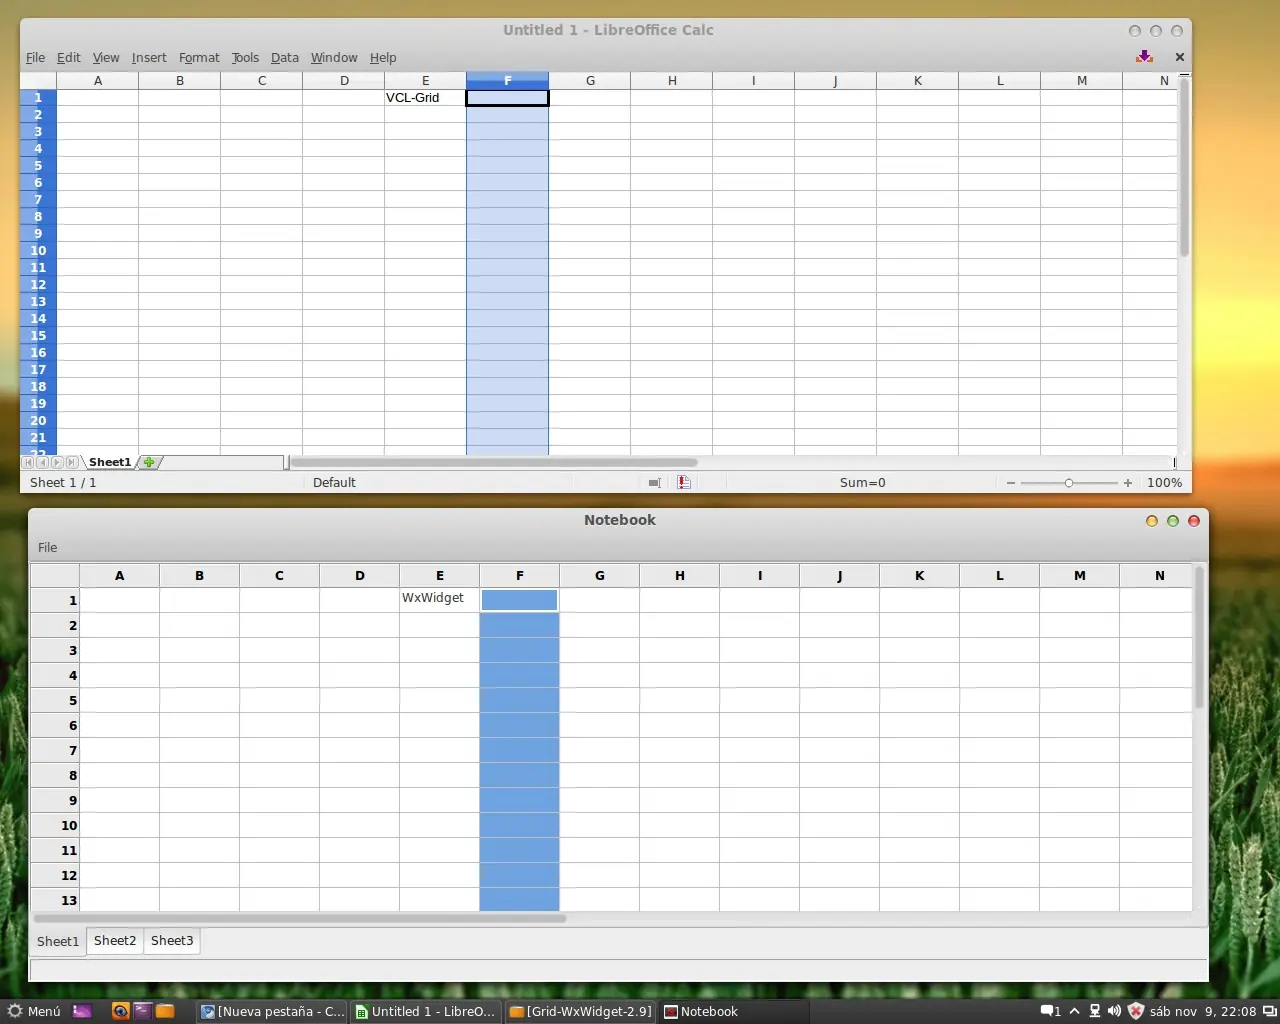Select the Sheet1 tab in Calc
Image resolution: width=1280 pixels, height=1024 pixels.
(110, 462)
